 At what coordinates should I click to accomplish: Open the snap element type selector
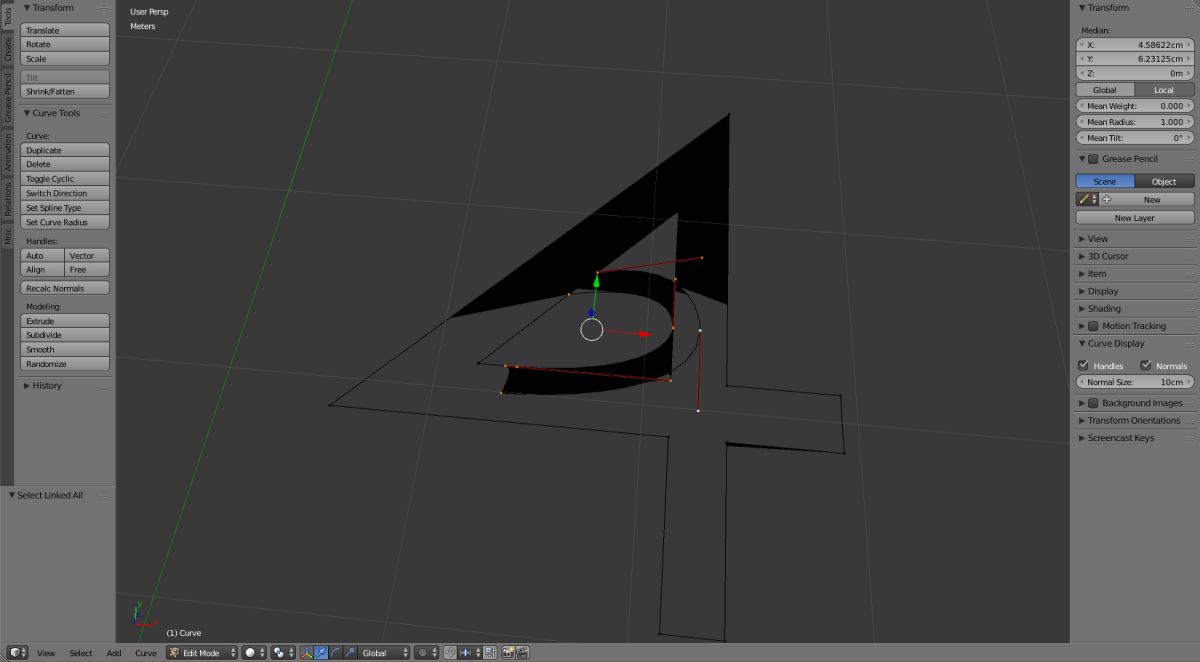pyautogui.click(x=469, y=652)
